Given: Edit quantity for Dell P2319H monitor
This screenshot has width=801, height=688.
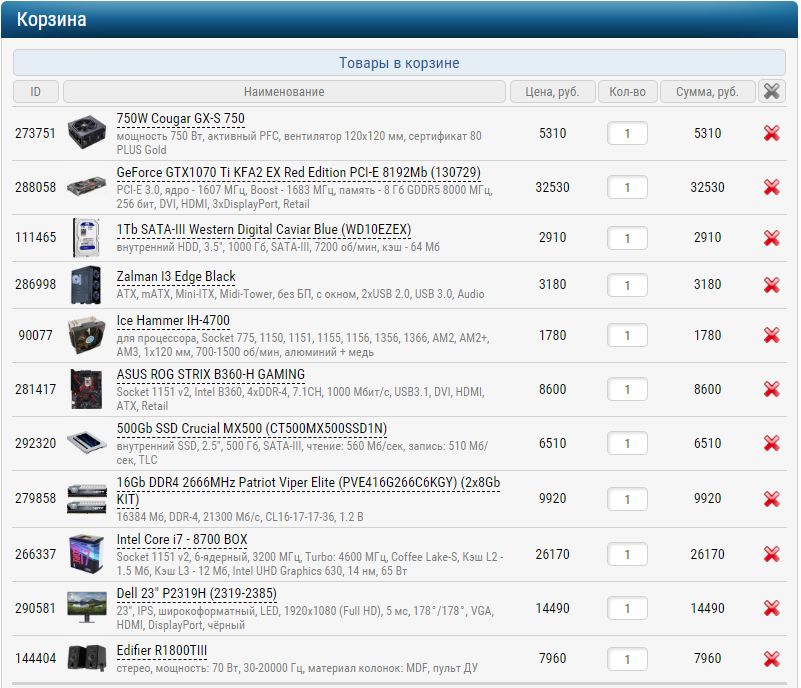Looking at the screenshot, I should pyautogui.click(x=627, y=608).
